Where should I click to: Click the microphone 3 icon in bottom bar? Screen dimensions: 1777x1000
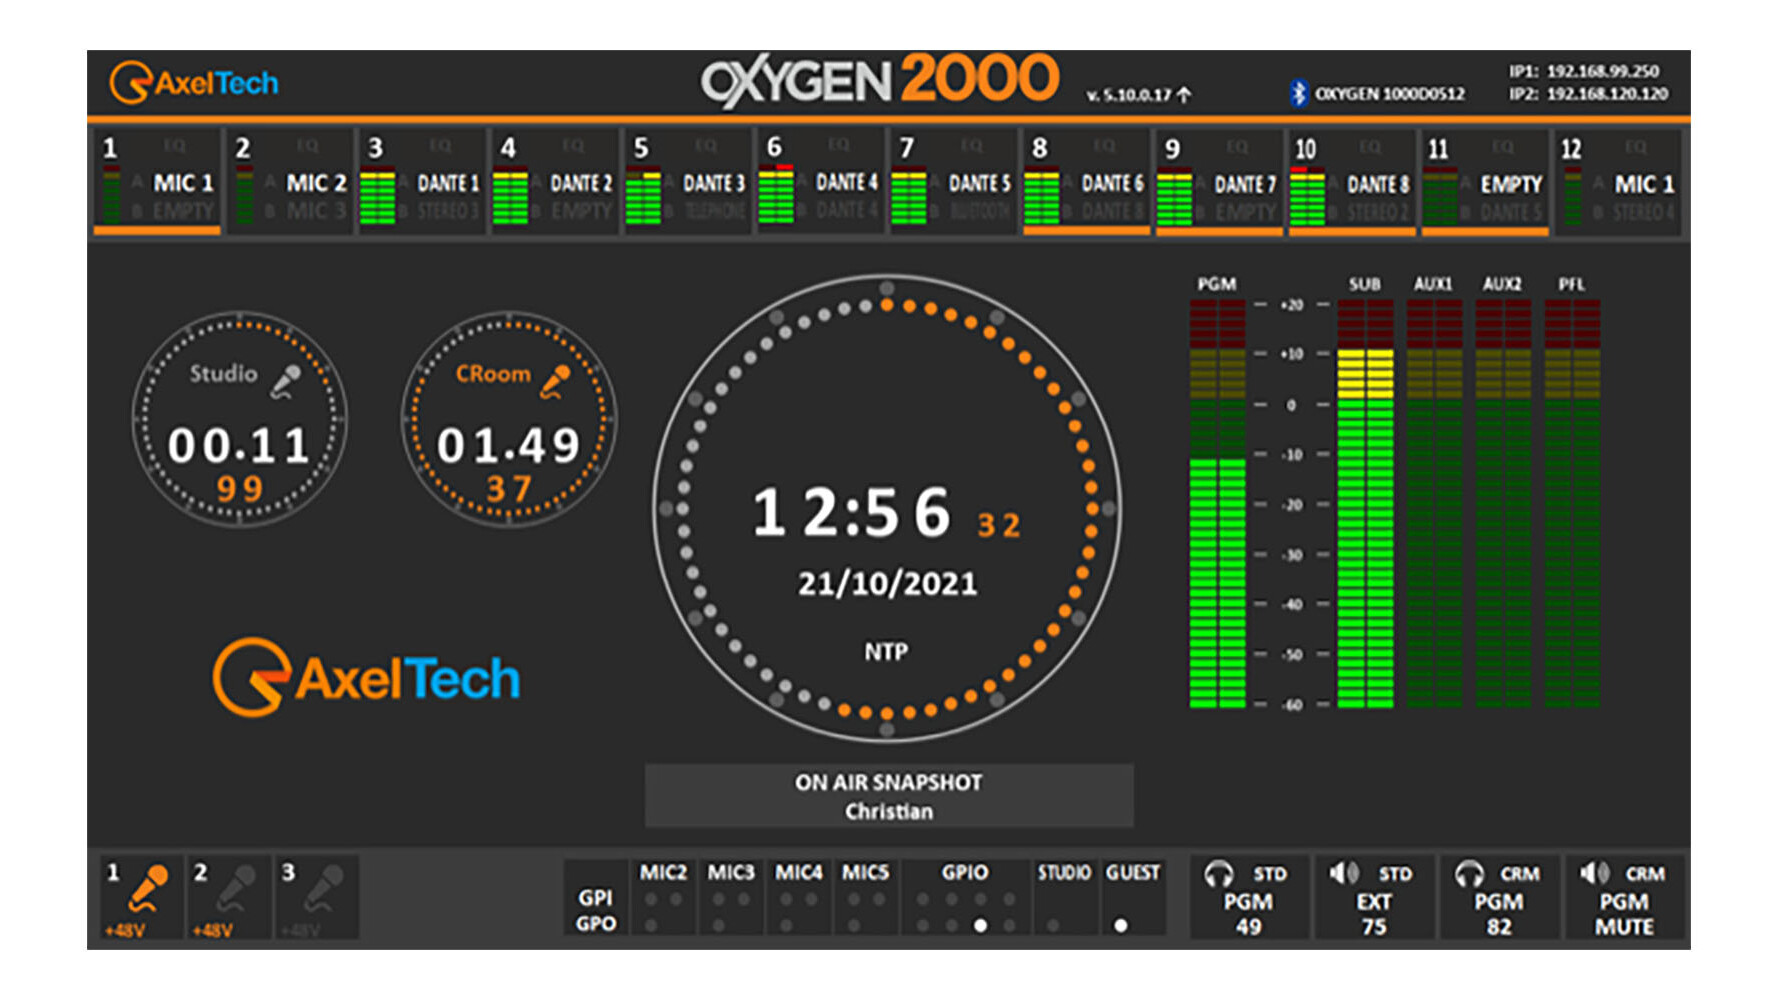(325, 887)
